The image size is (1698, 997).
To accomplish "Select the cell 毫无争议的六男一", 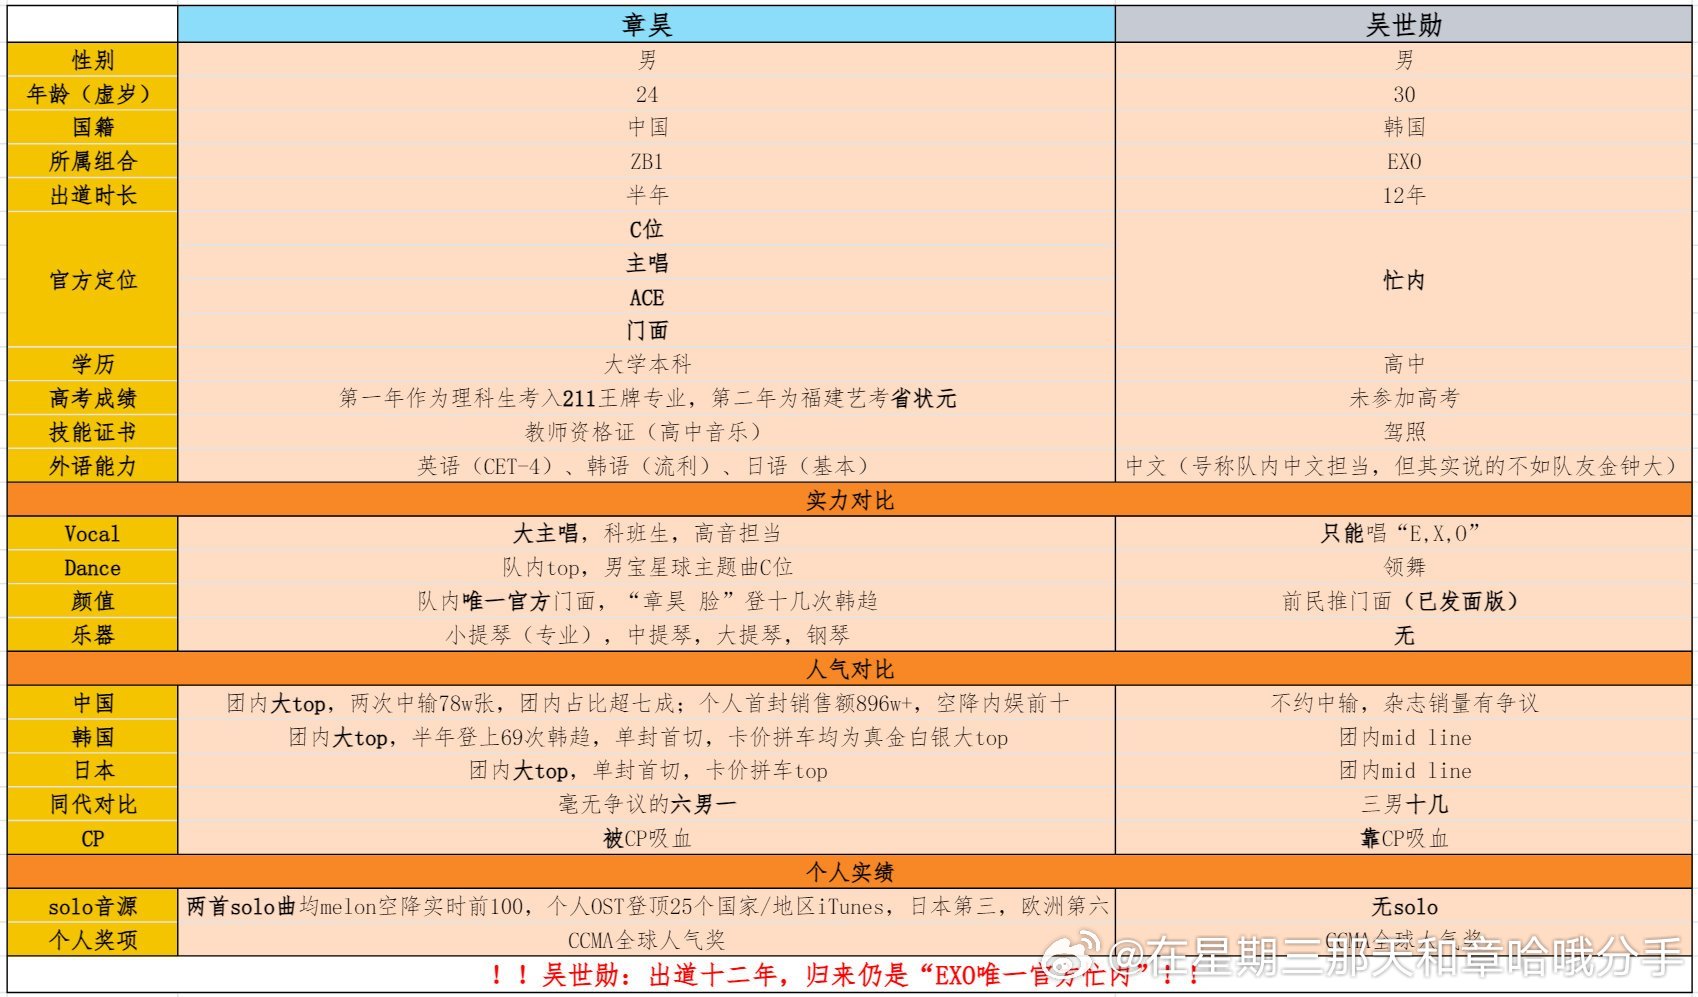I will tap(646, 804).
